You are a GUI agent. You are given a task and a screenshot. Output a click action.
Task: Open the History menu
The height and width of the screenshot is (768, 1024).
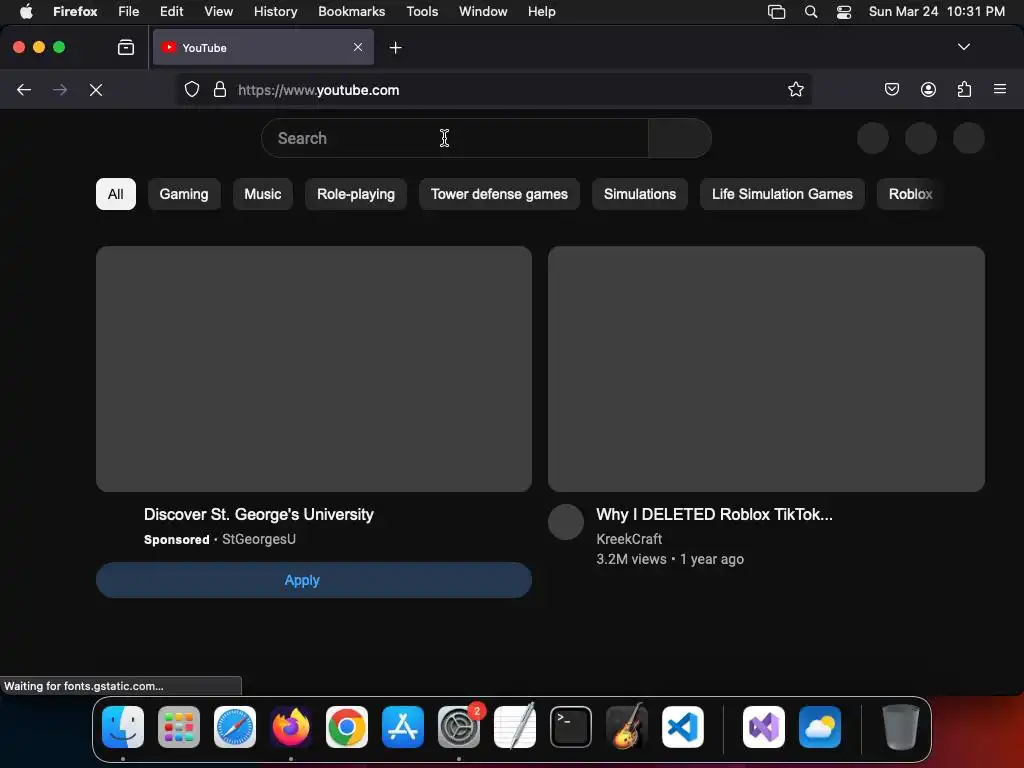(x=276, y=11)
